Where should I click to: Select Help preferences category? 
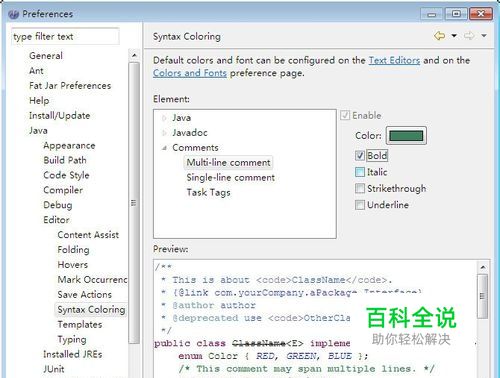coord(39,101)
